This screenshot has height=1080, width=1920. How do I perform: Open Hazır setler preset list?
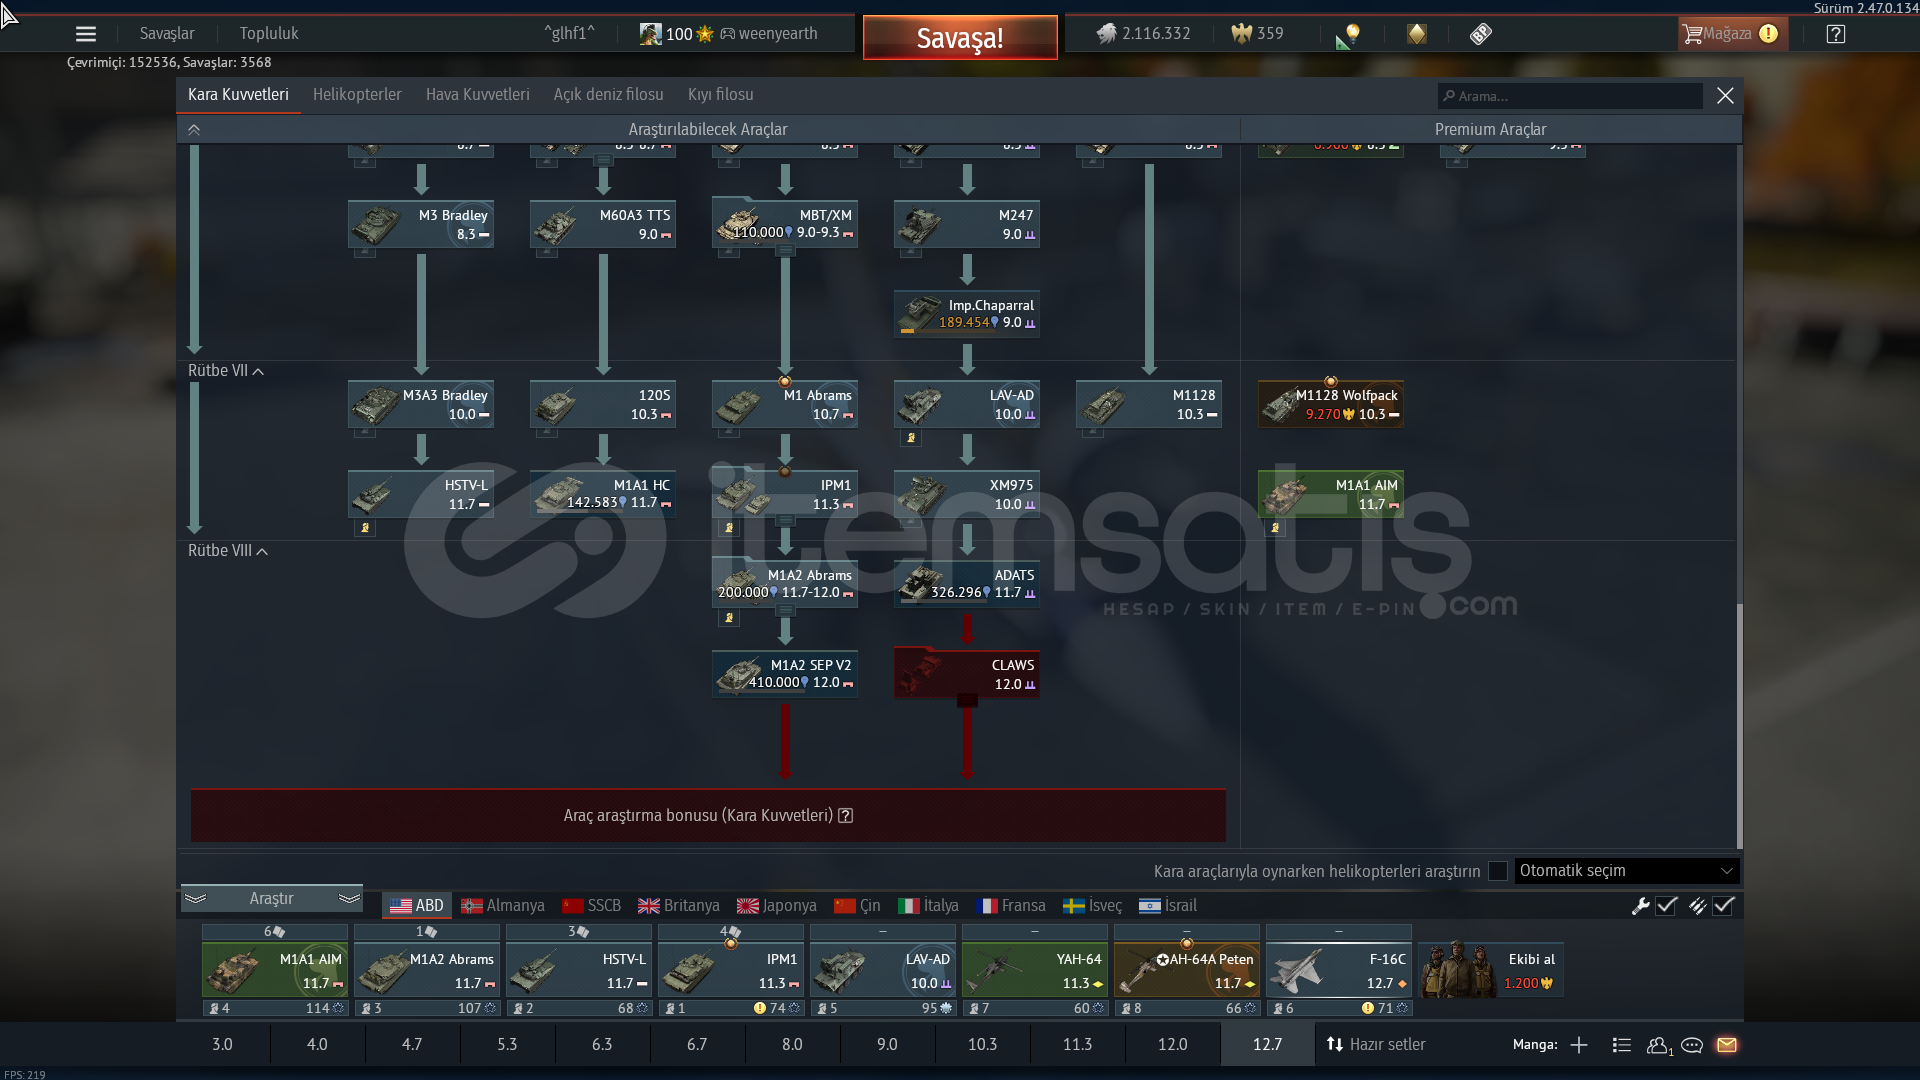click(1376, 1045)
